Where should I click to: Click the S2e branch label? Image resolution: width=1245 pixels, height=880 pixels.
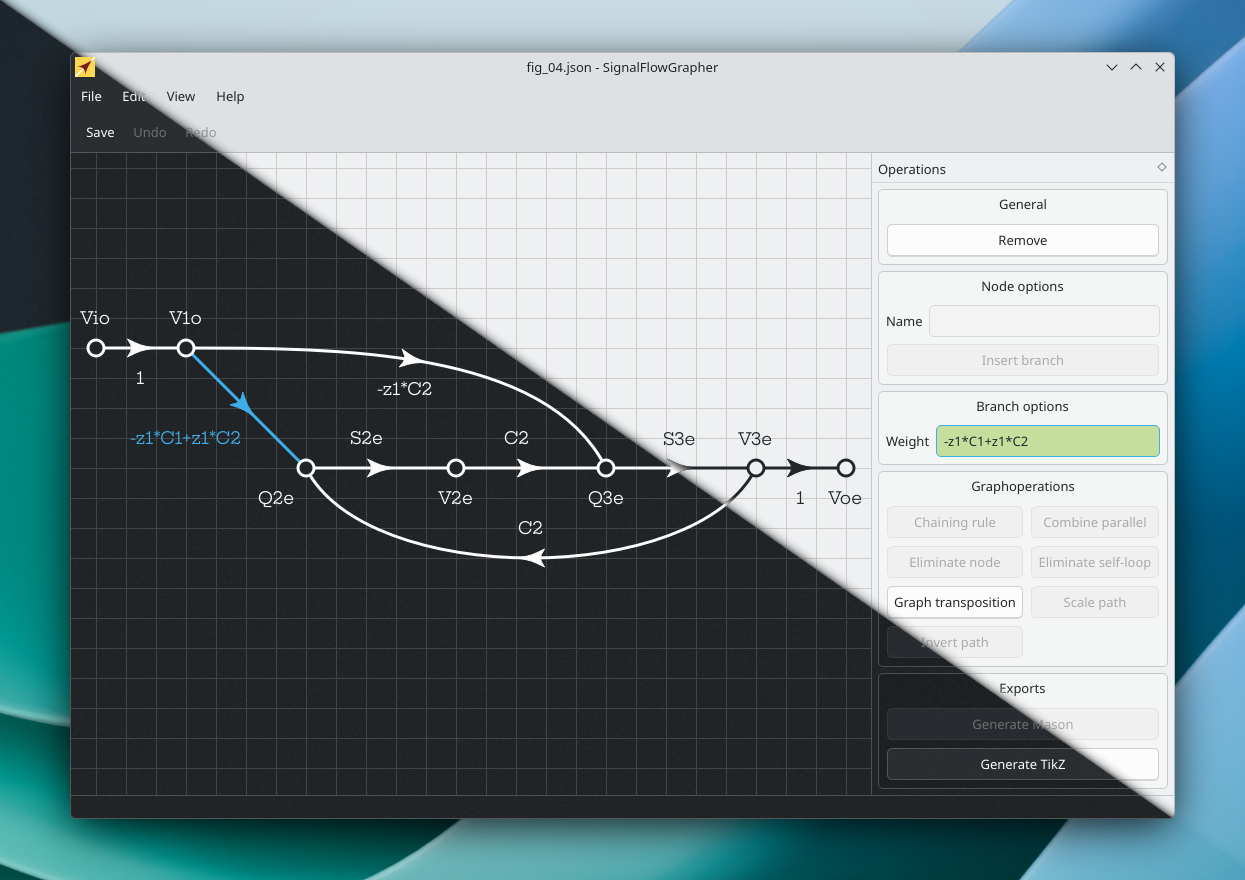tap(366, 438)
